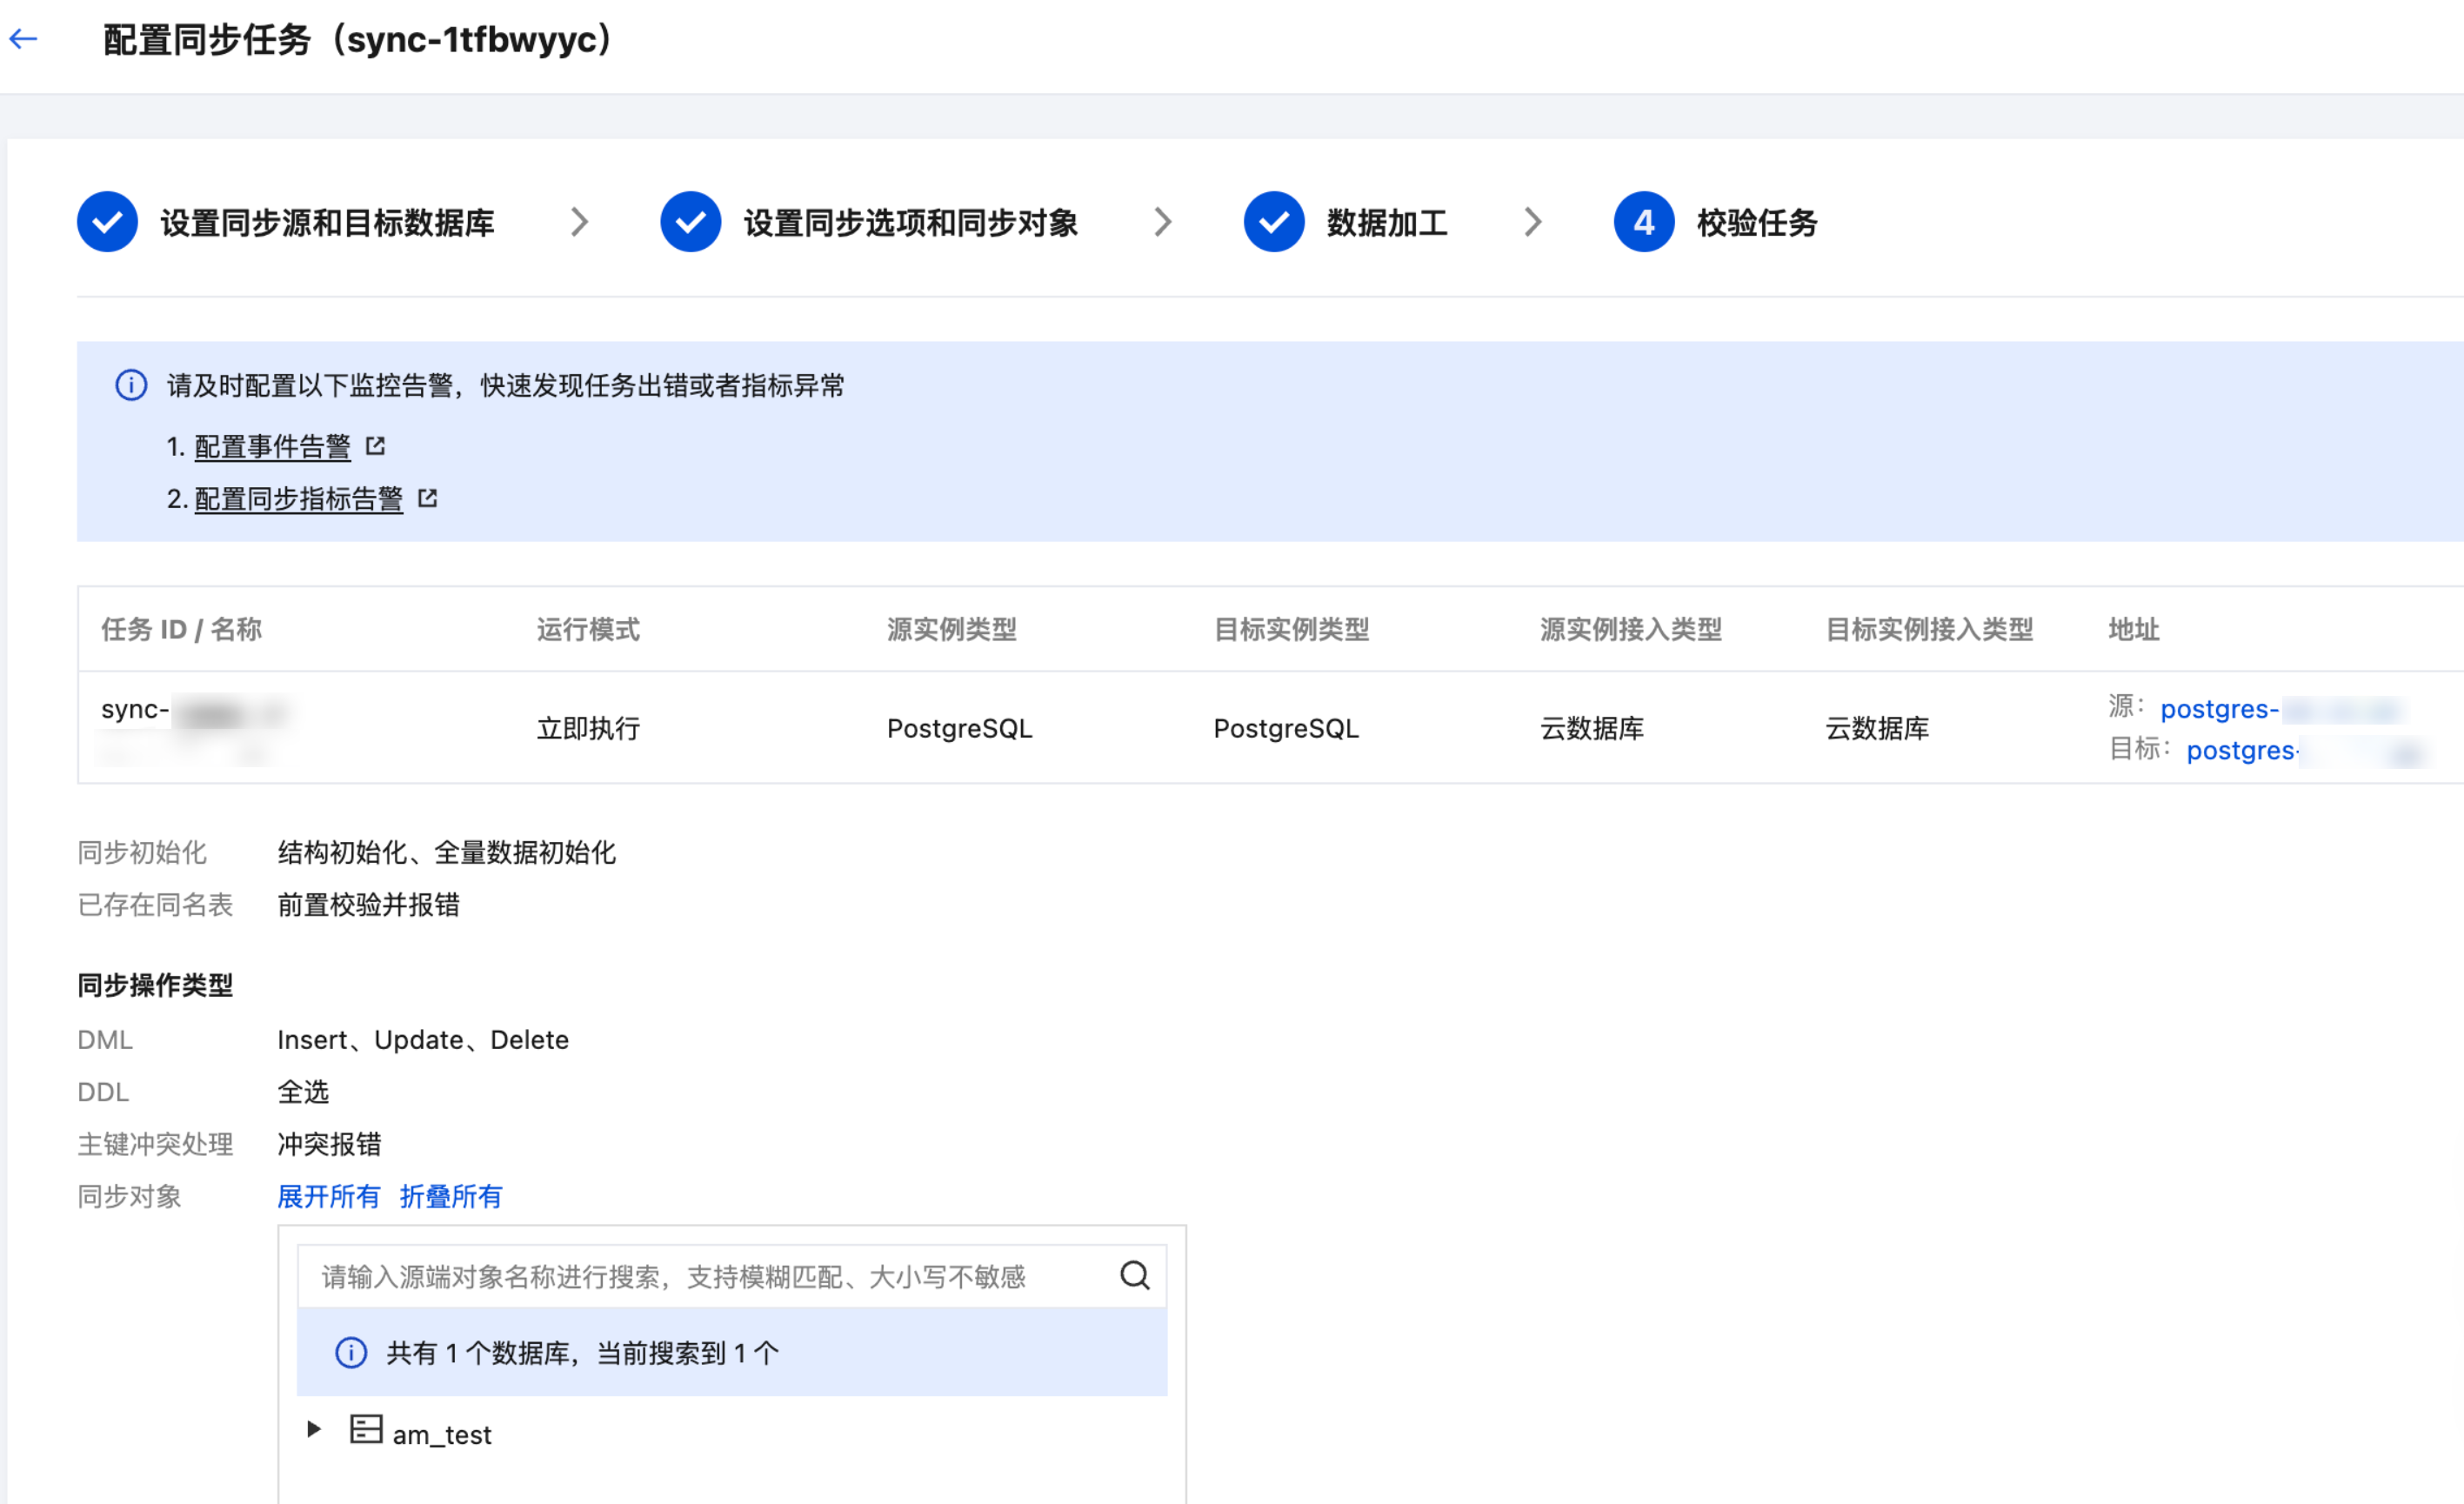Viewport: 2464px width, 1504px height.
Task: Click chevron after 设置同步源和目标数据库 step
Action: click(x=579, y=222)
